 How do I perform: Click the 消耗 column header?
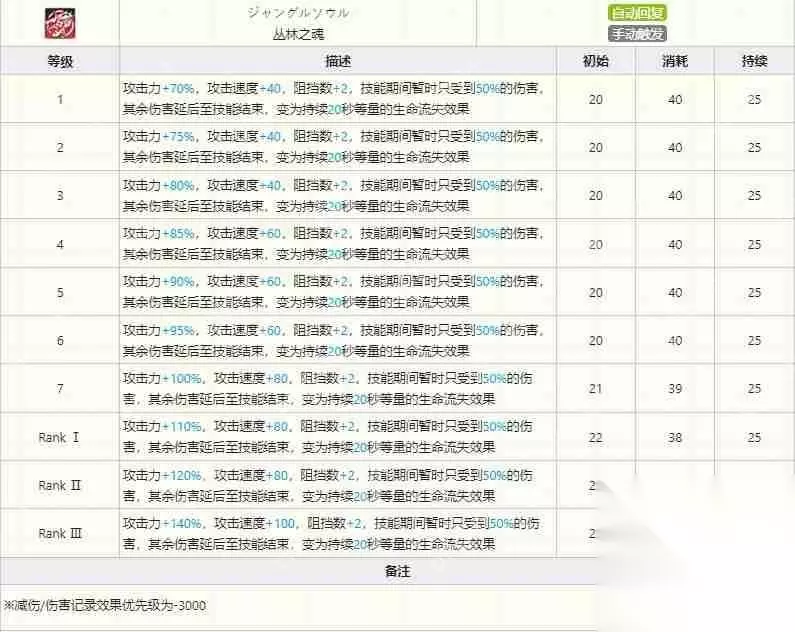click(x=675, y=61)
